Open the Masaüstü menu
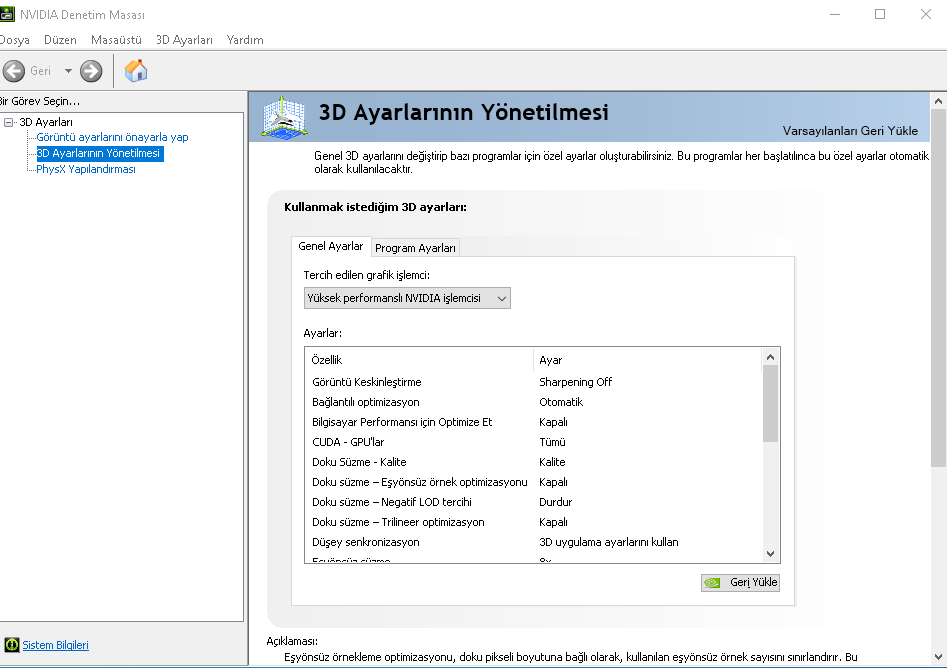The height and width of the screenshot is (668, 947). click(x=116, y=40)
